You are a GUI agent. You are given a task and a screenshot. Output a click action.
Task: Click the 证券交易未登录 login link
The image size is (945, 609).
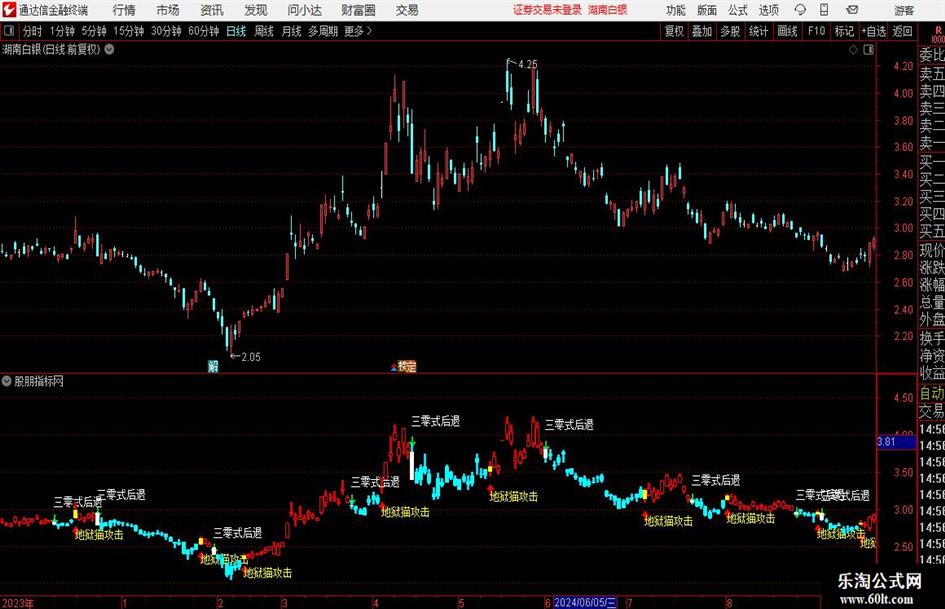pos(547,10)
